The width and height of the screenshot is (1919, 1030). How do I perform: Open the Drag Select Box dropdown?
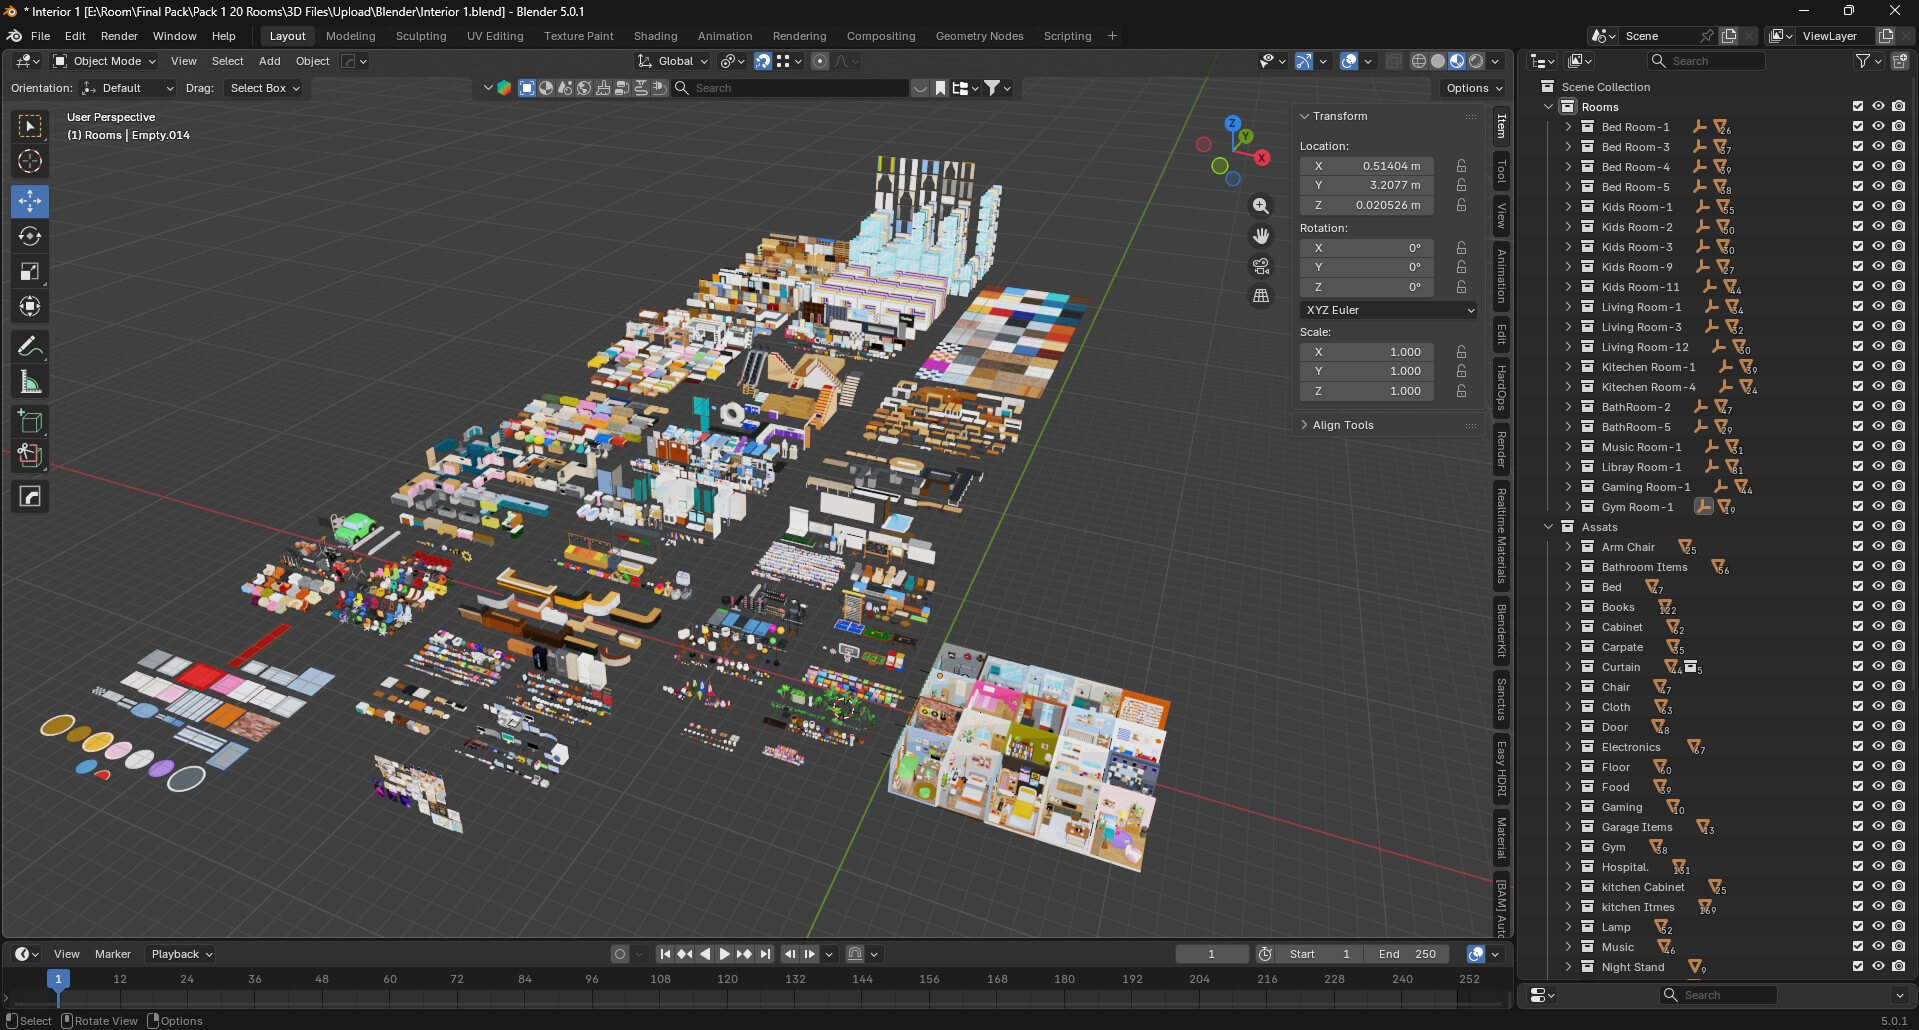tap(264, 88)
